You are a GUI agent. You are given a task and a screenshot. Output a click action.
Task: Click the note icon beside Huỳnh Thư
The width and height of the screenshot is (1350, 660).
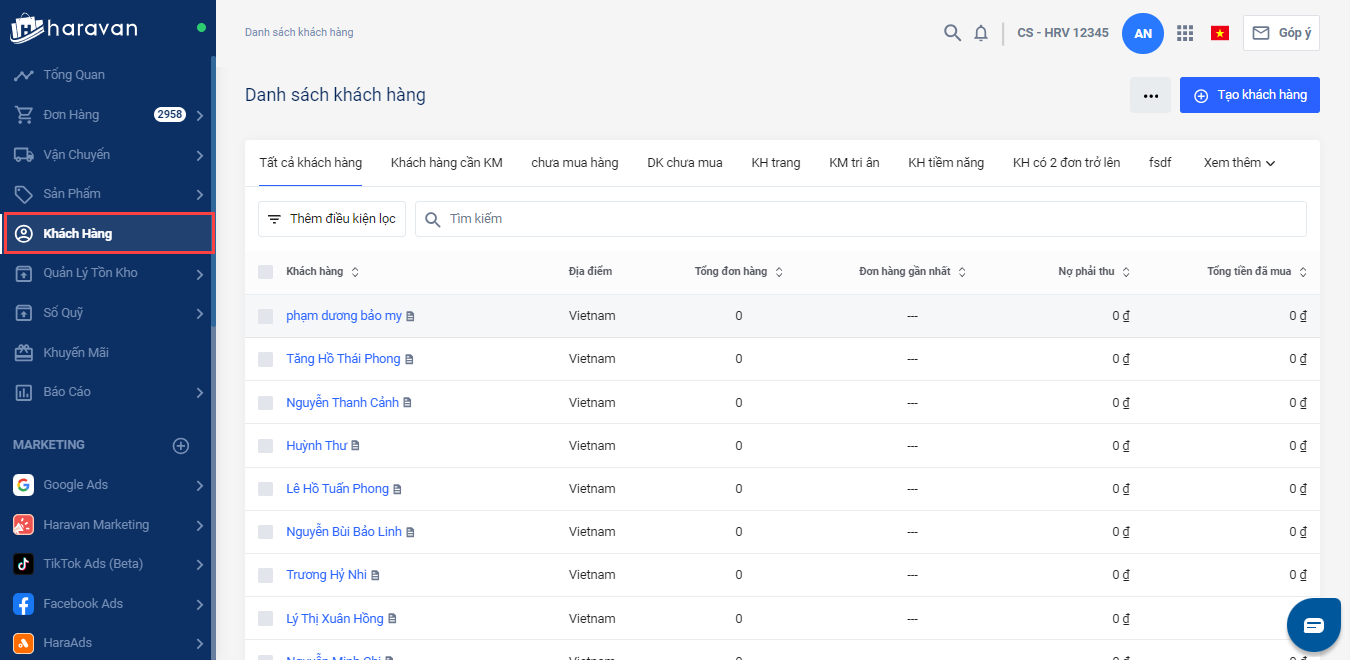355,446
